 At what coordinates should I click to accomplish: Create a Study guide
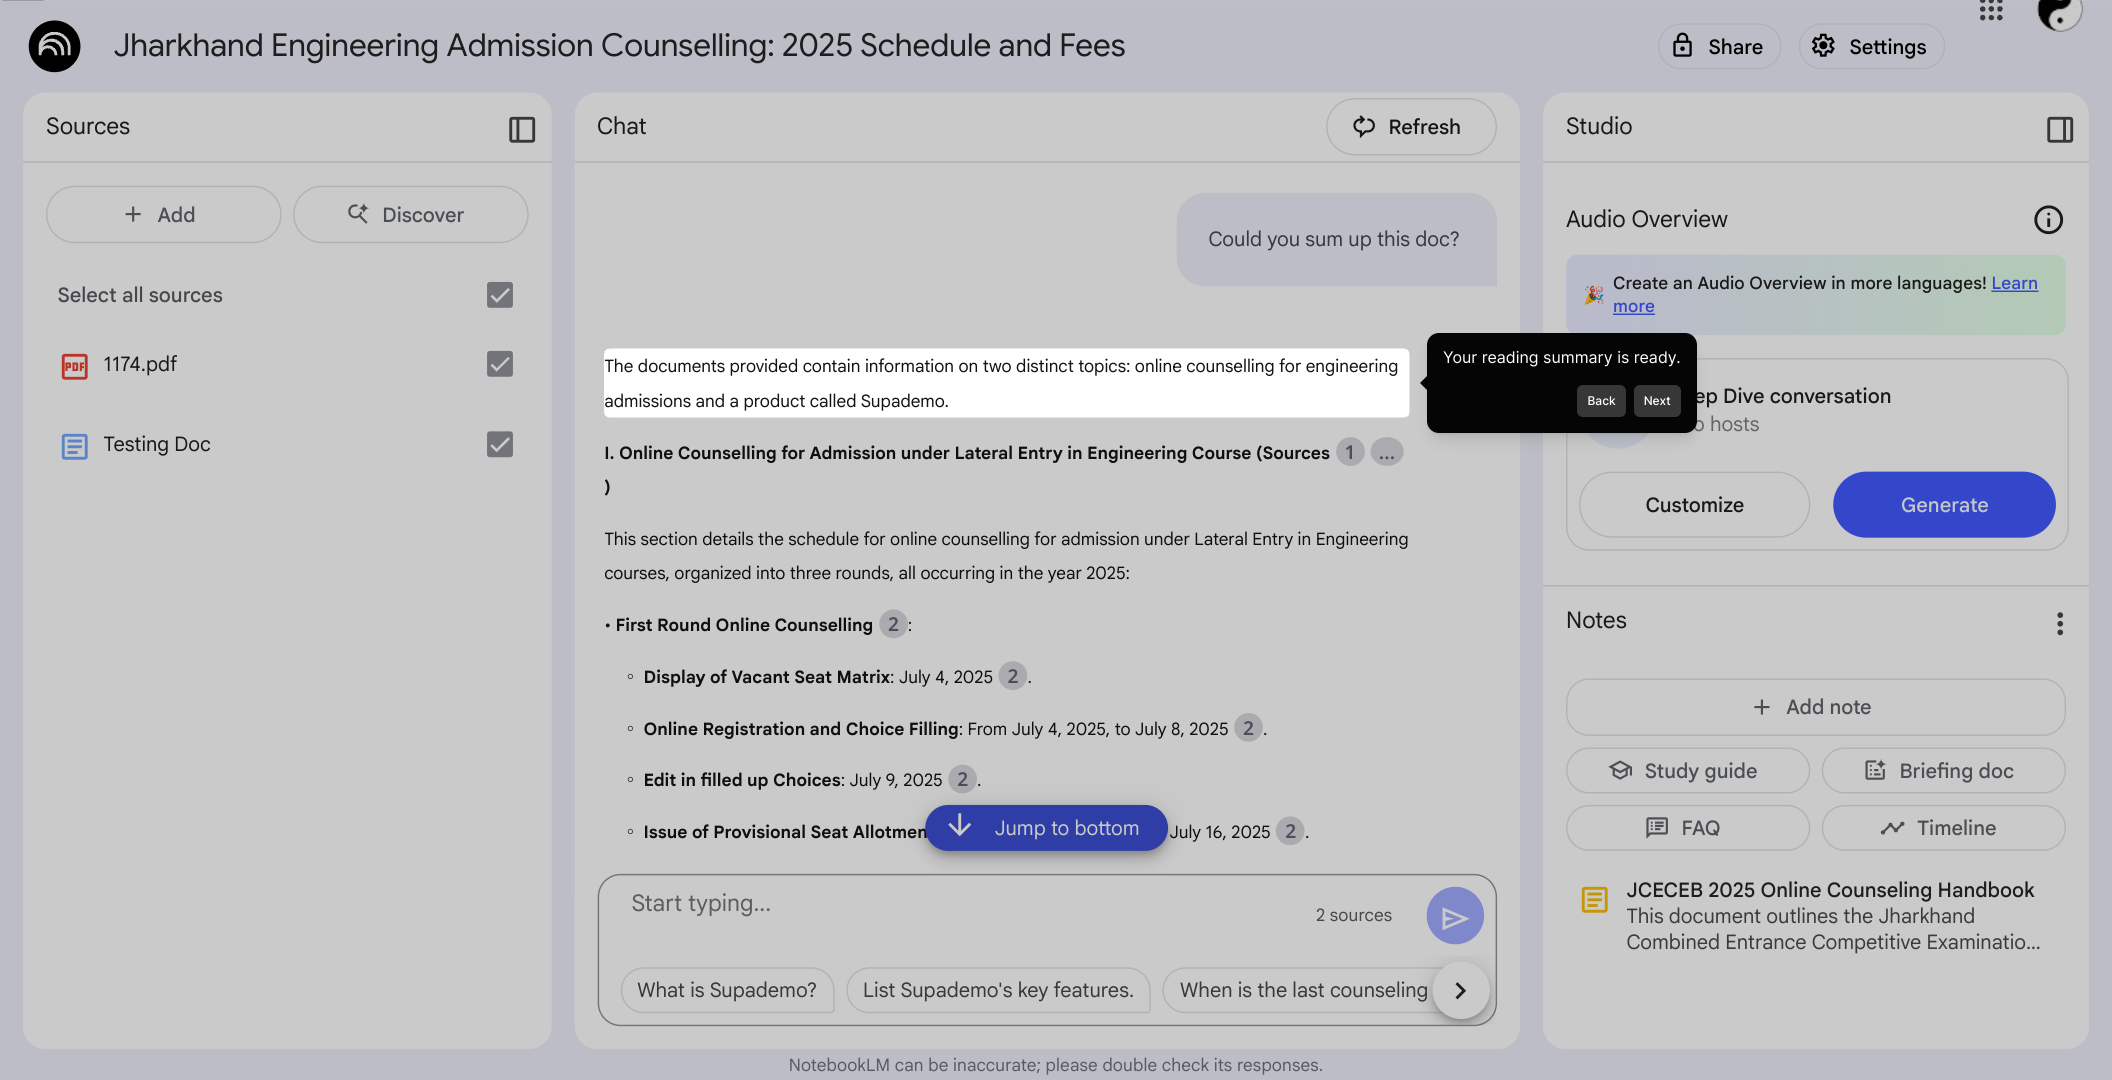(x=1688, y=771)
